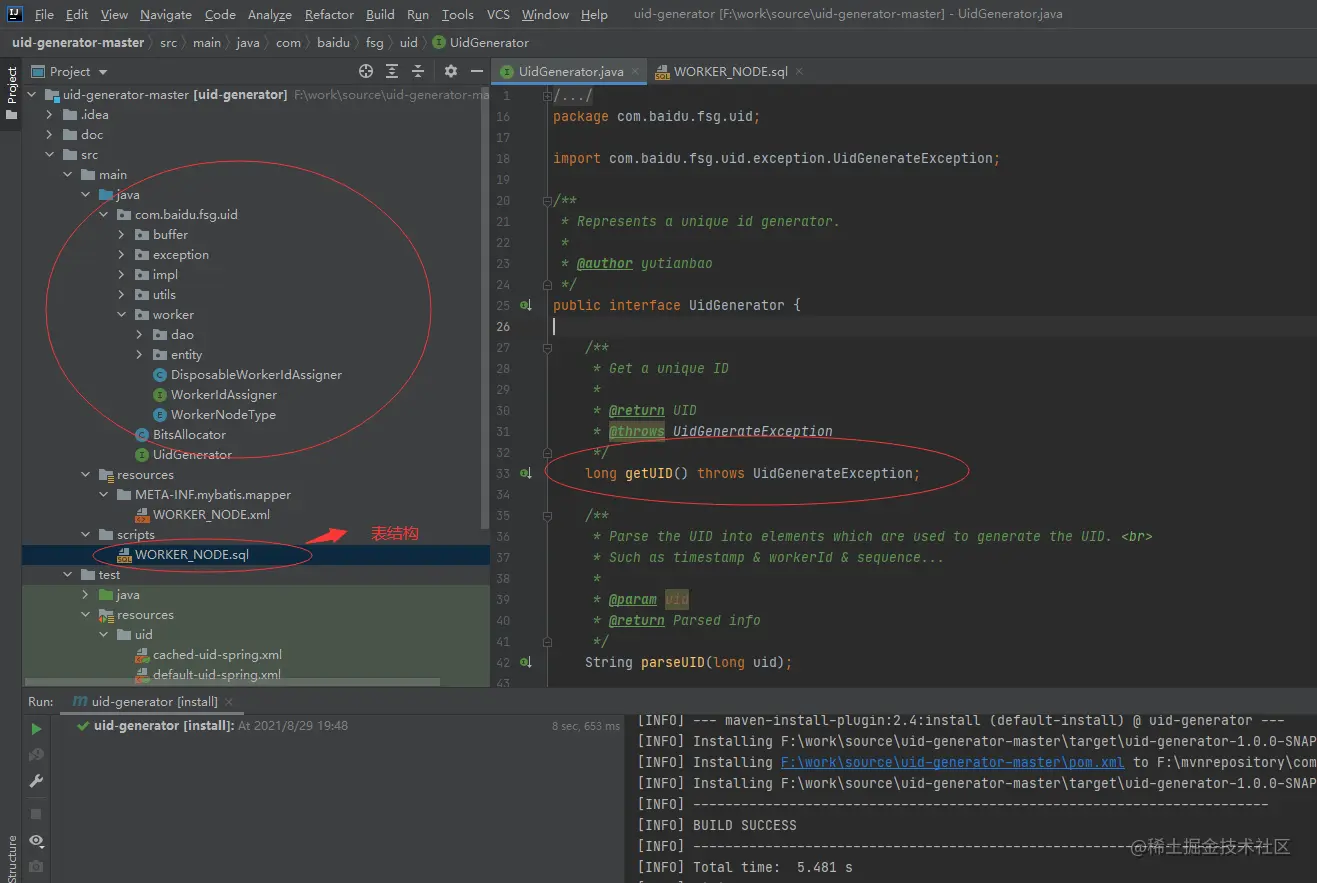Viewport: 1317px width, 883px height.
Task: Click the Structure tool window side button
Action: 11,858
